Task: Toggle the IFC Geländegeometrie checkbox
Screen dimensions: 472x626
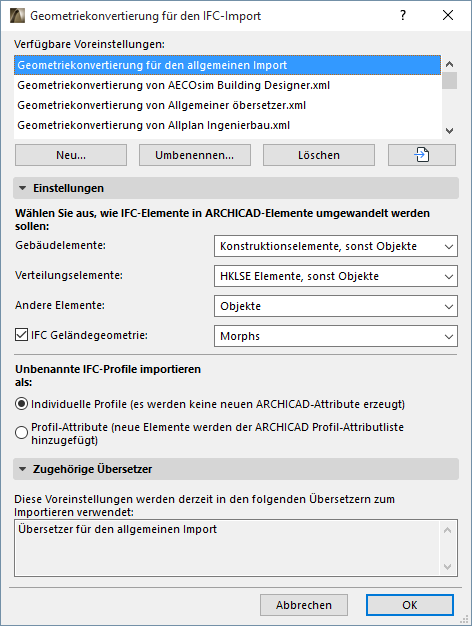Action: point(21,335)
